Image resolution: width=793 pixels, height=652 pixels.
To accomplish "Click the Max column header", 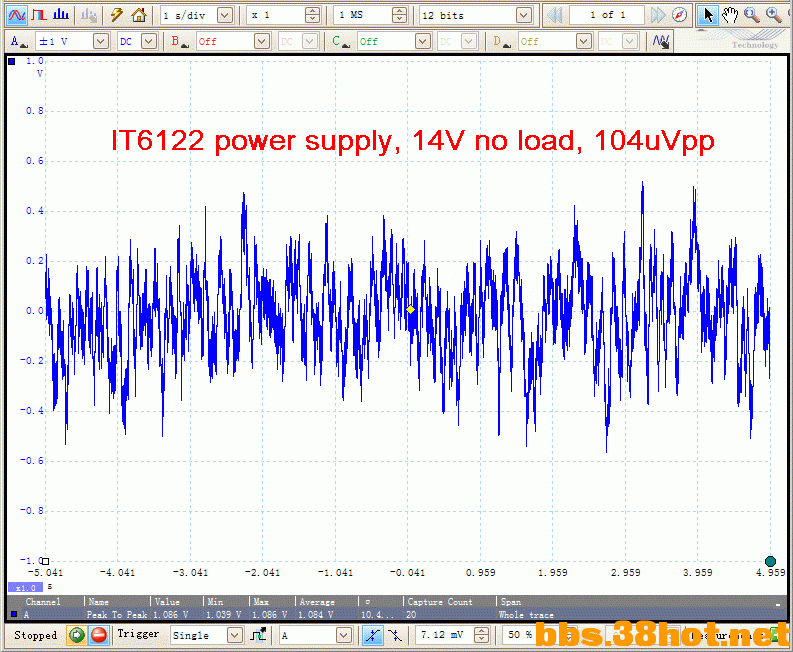I will tap(261, 601).
